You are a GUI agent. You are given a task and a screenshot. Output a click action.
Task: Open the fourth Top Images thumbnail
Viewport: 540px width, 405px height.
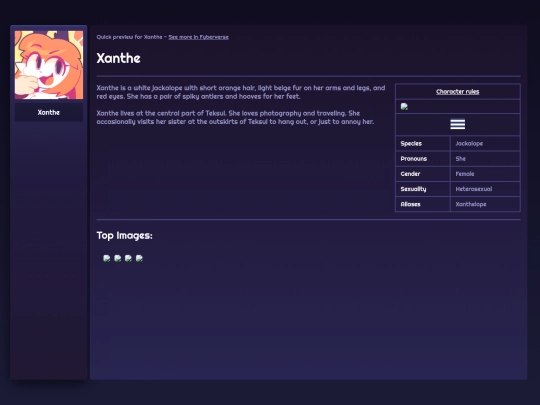coord(139,258)
